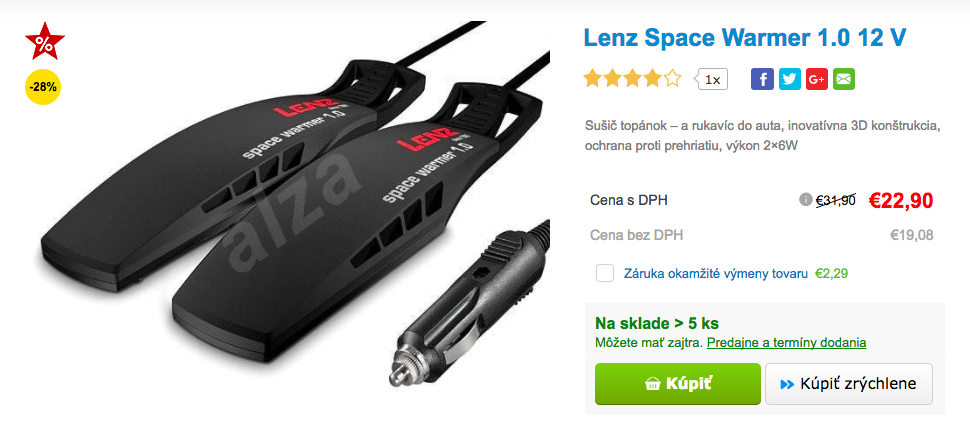Open the 1x review count bubble

click(711, 80)
